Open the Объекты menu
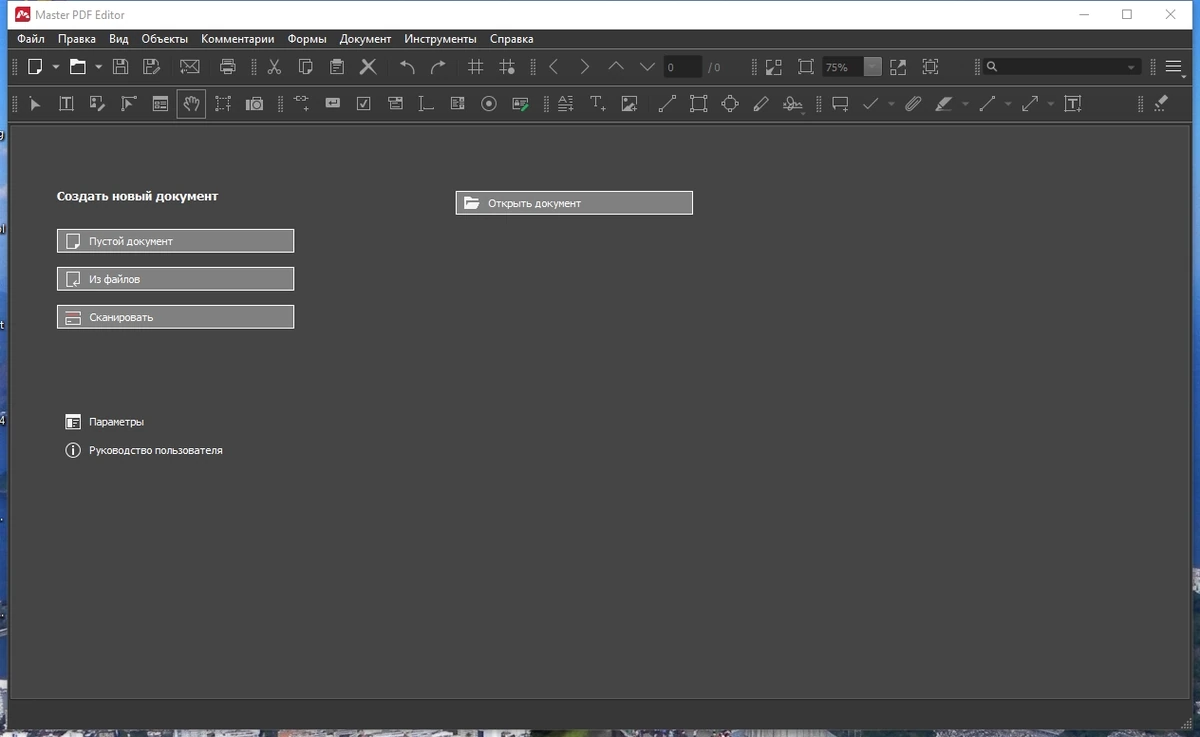 tap(165, 39)
